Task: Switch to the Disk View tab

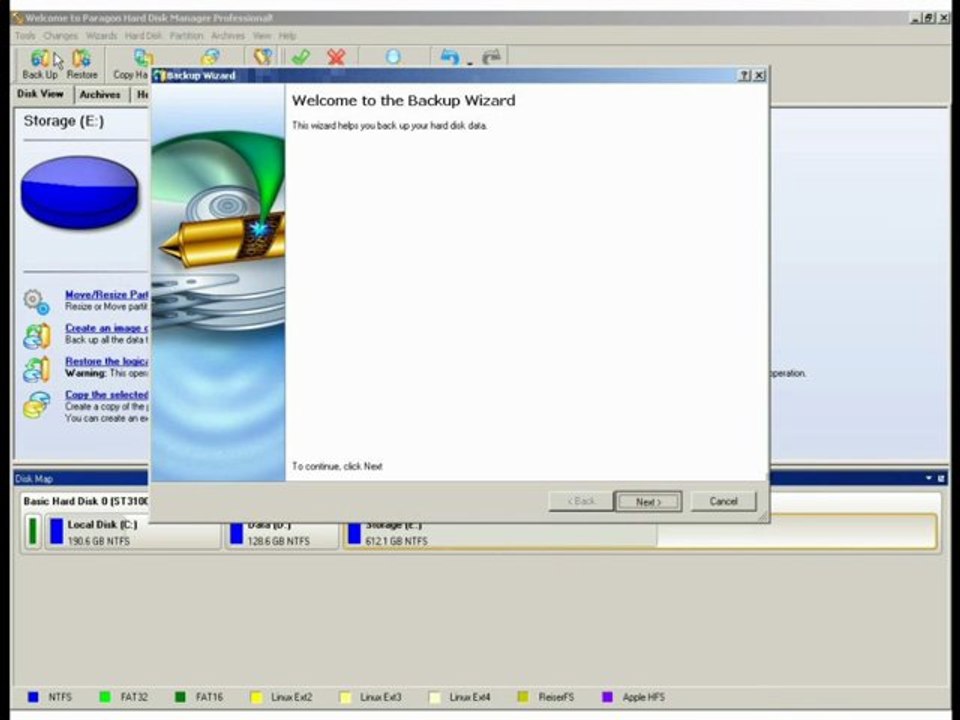Action: 40,94
